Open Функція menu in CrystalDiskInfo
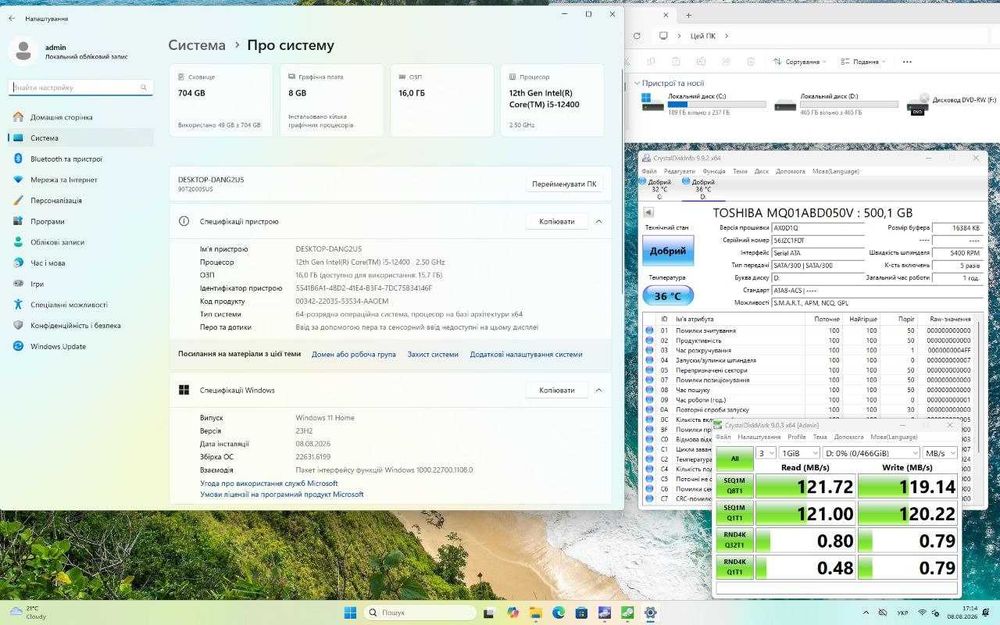Screen dimensions: 1000x625 (x=714, y=171)
